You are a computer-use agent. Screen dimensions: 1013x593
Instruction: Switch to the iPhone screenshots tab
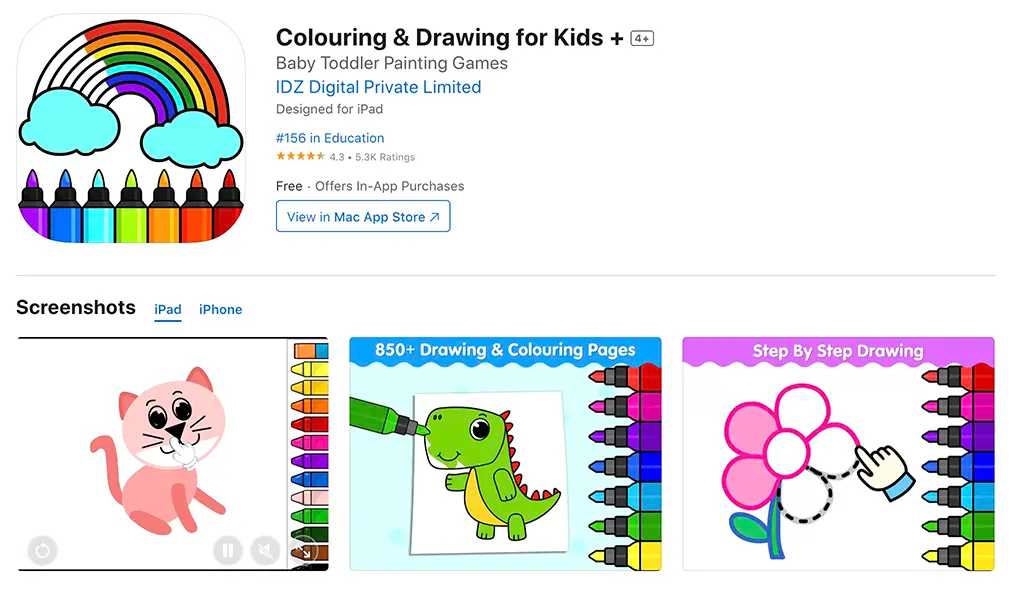click(220, 310)
